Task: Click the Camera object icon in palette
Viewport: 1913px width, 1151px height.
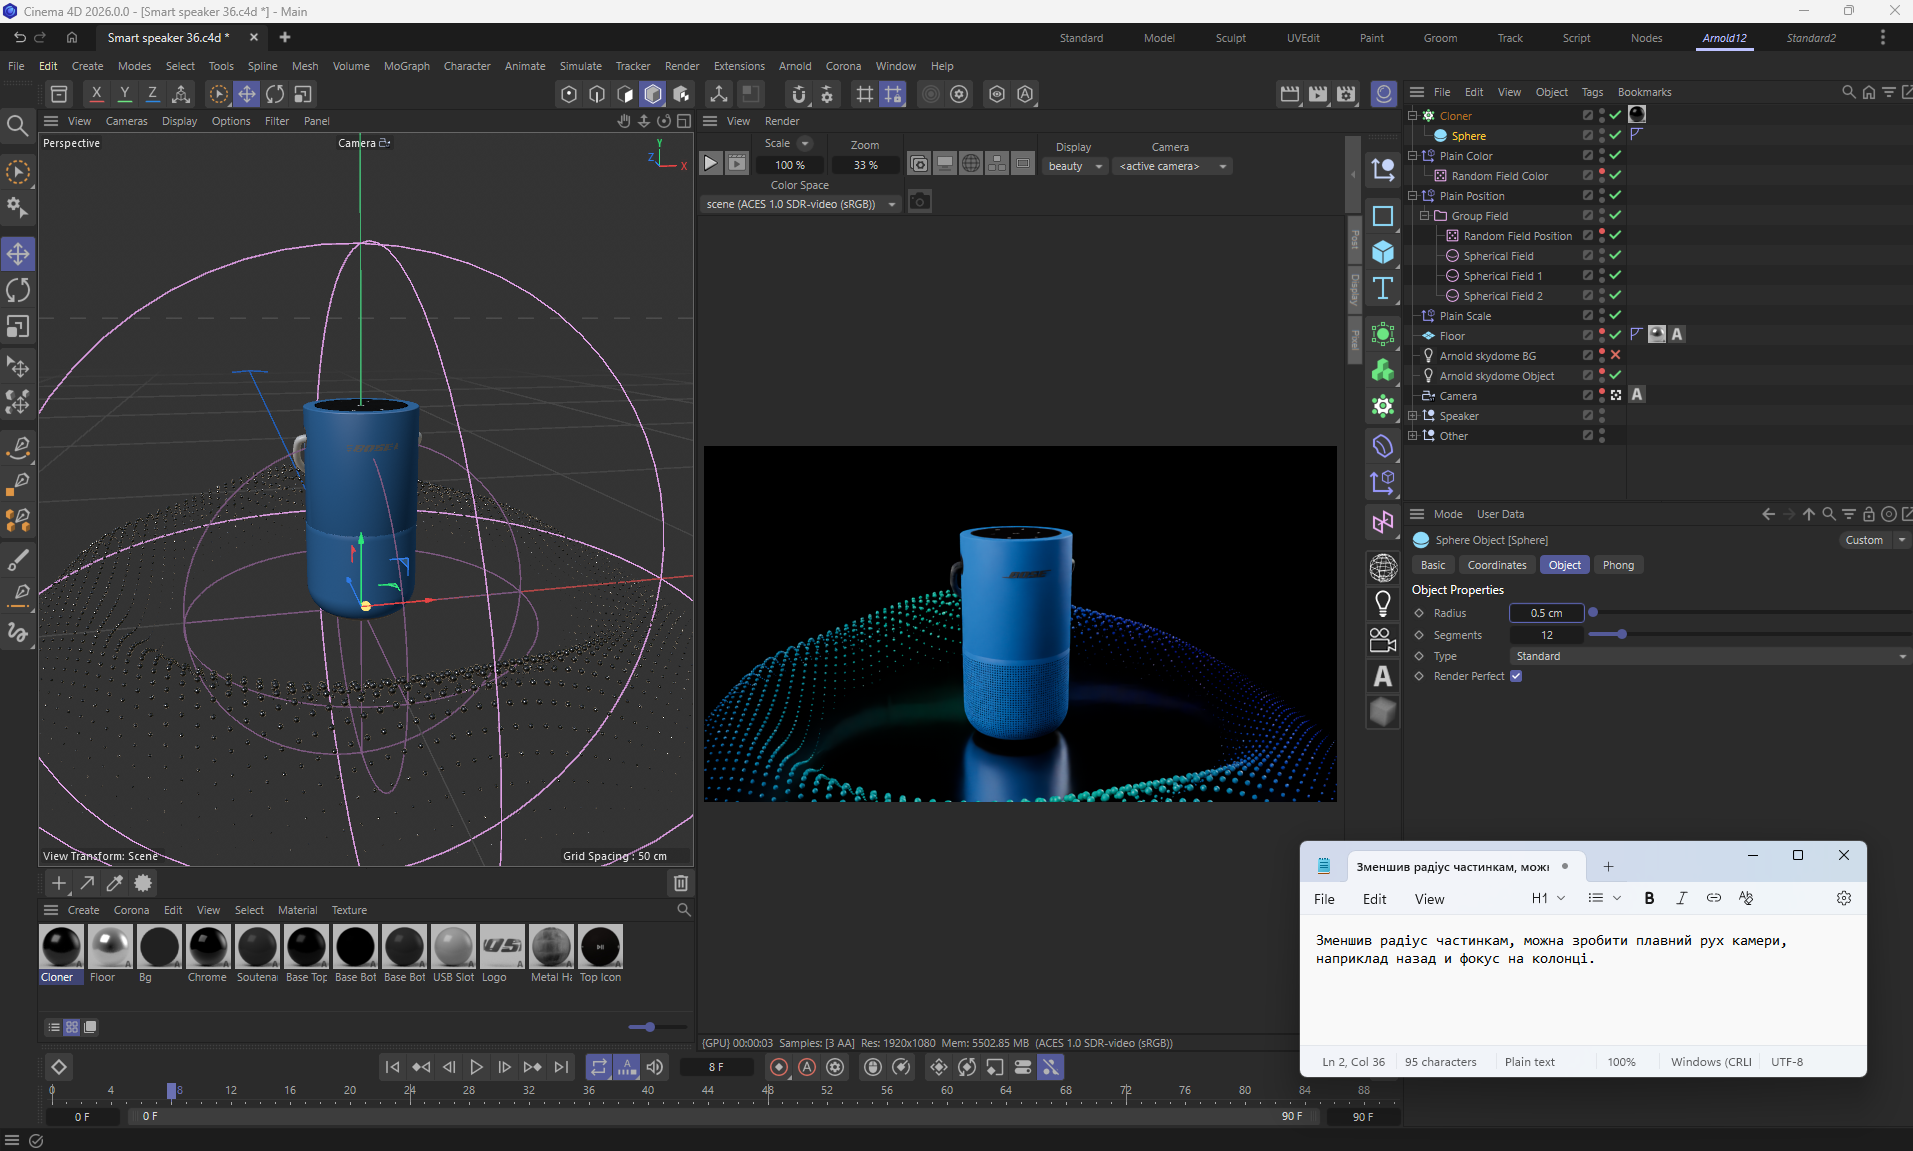Action: coord(1383,640)
